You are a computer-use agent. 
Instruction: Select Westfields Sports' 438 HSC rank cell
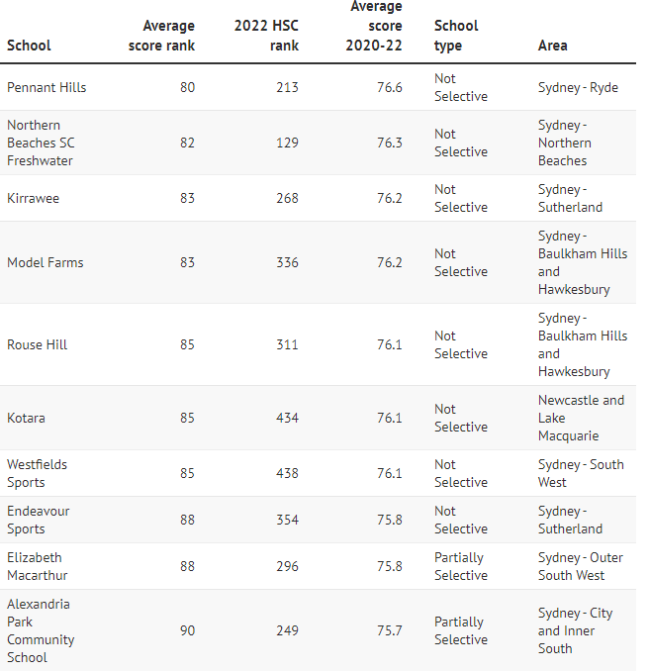[x=287, y=473]
